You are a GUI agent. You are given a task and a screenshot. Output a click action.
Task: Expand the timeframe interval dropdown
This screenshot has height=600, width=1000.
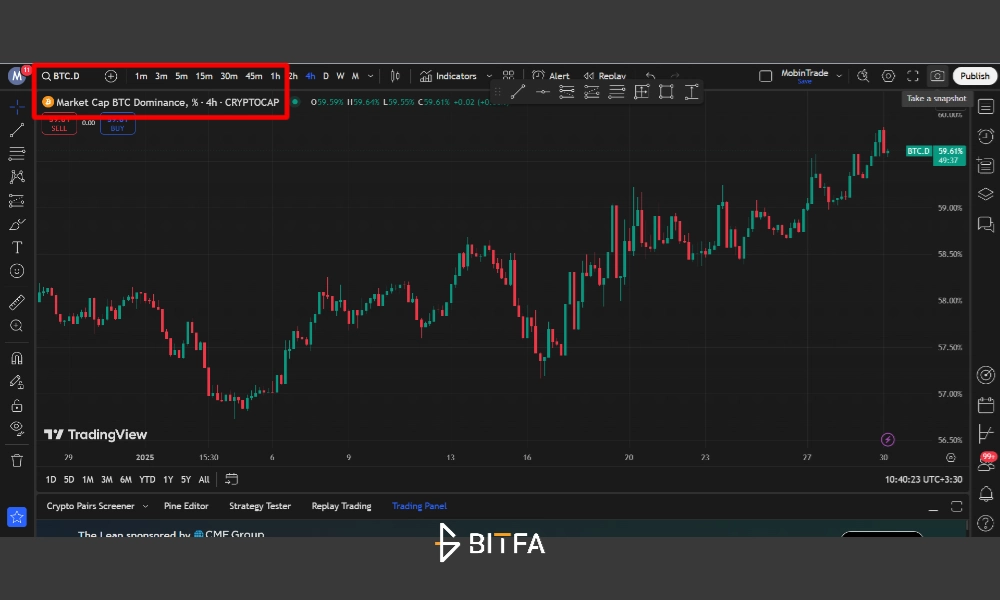click(371, 76)
